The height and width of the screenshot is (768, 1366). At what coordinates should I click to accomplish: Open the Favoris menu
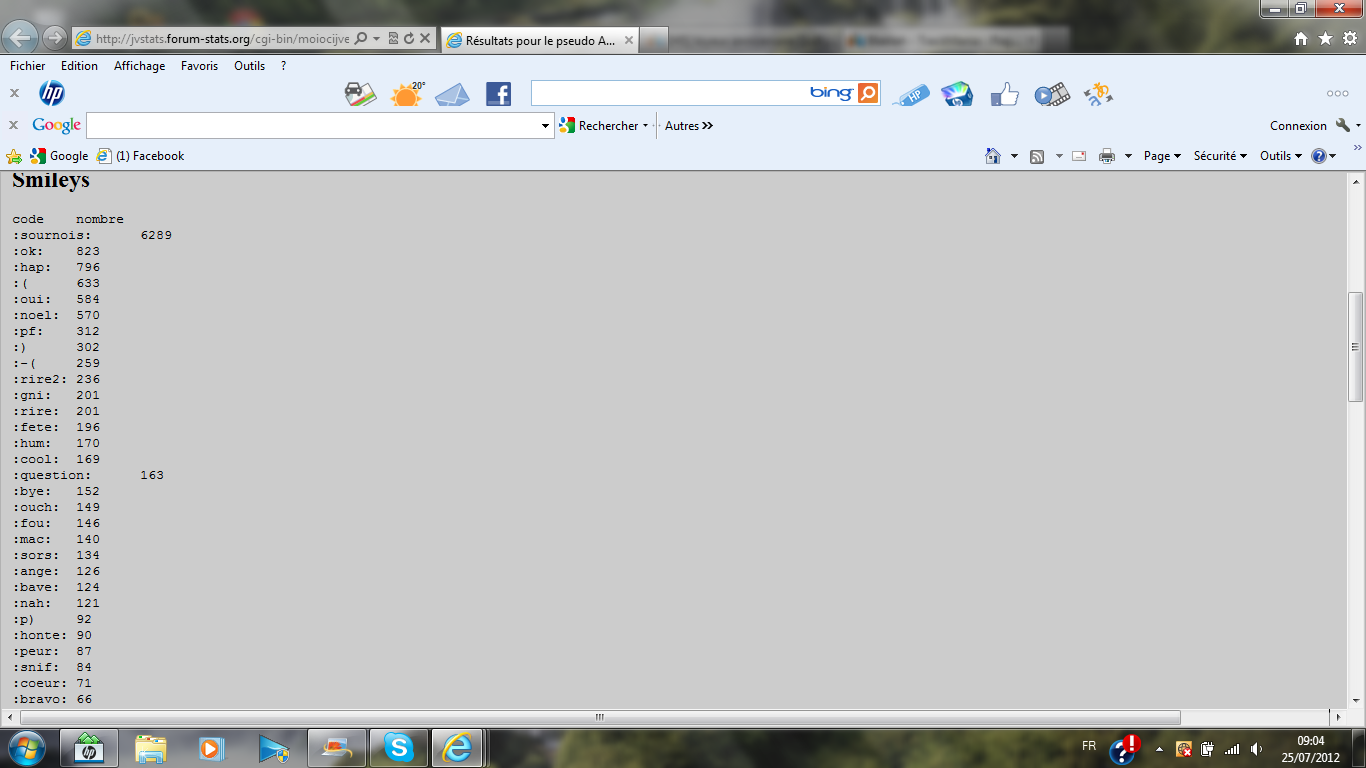199,66
